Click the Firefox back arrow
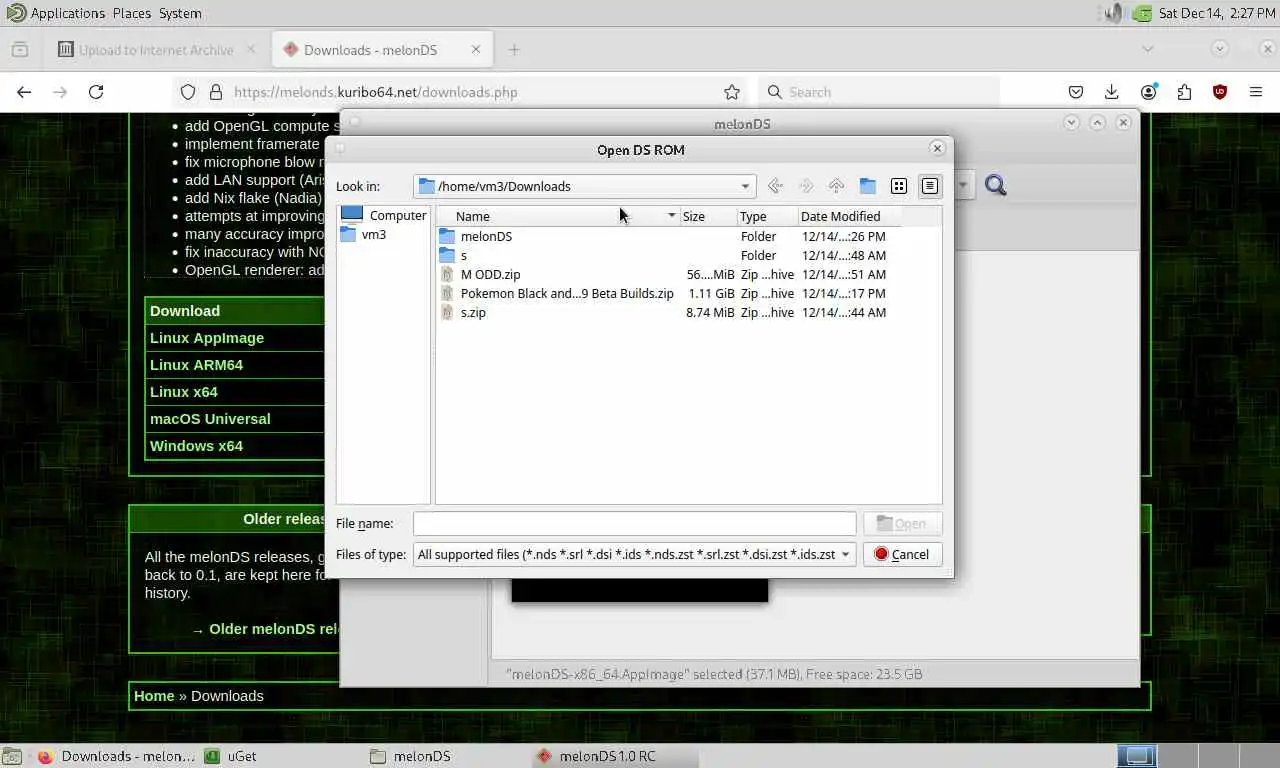 coord(24,92)
